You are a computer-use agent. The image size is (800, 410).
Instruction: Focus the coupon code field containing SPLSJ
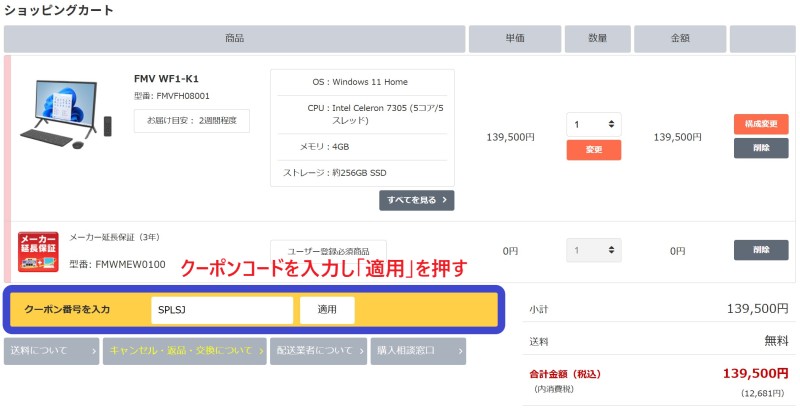point(222,310)
